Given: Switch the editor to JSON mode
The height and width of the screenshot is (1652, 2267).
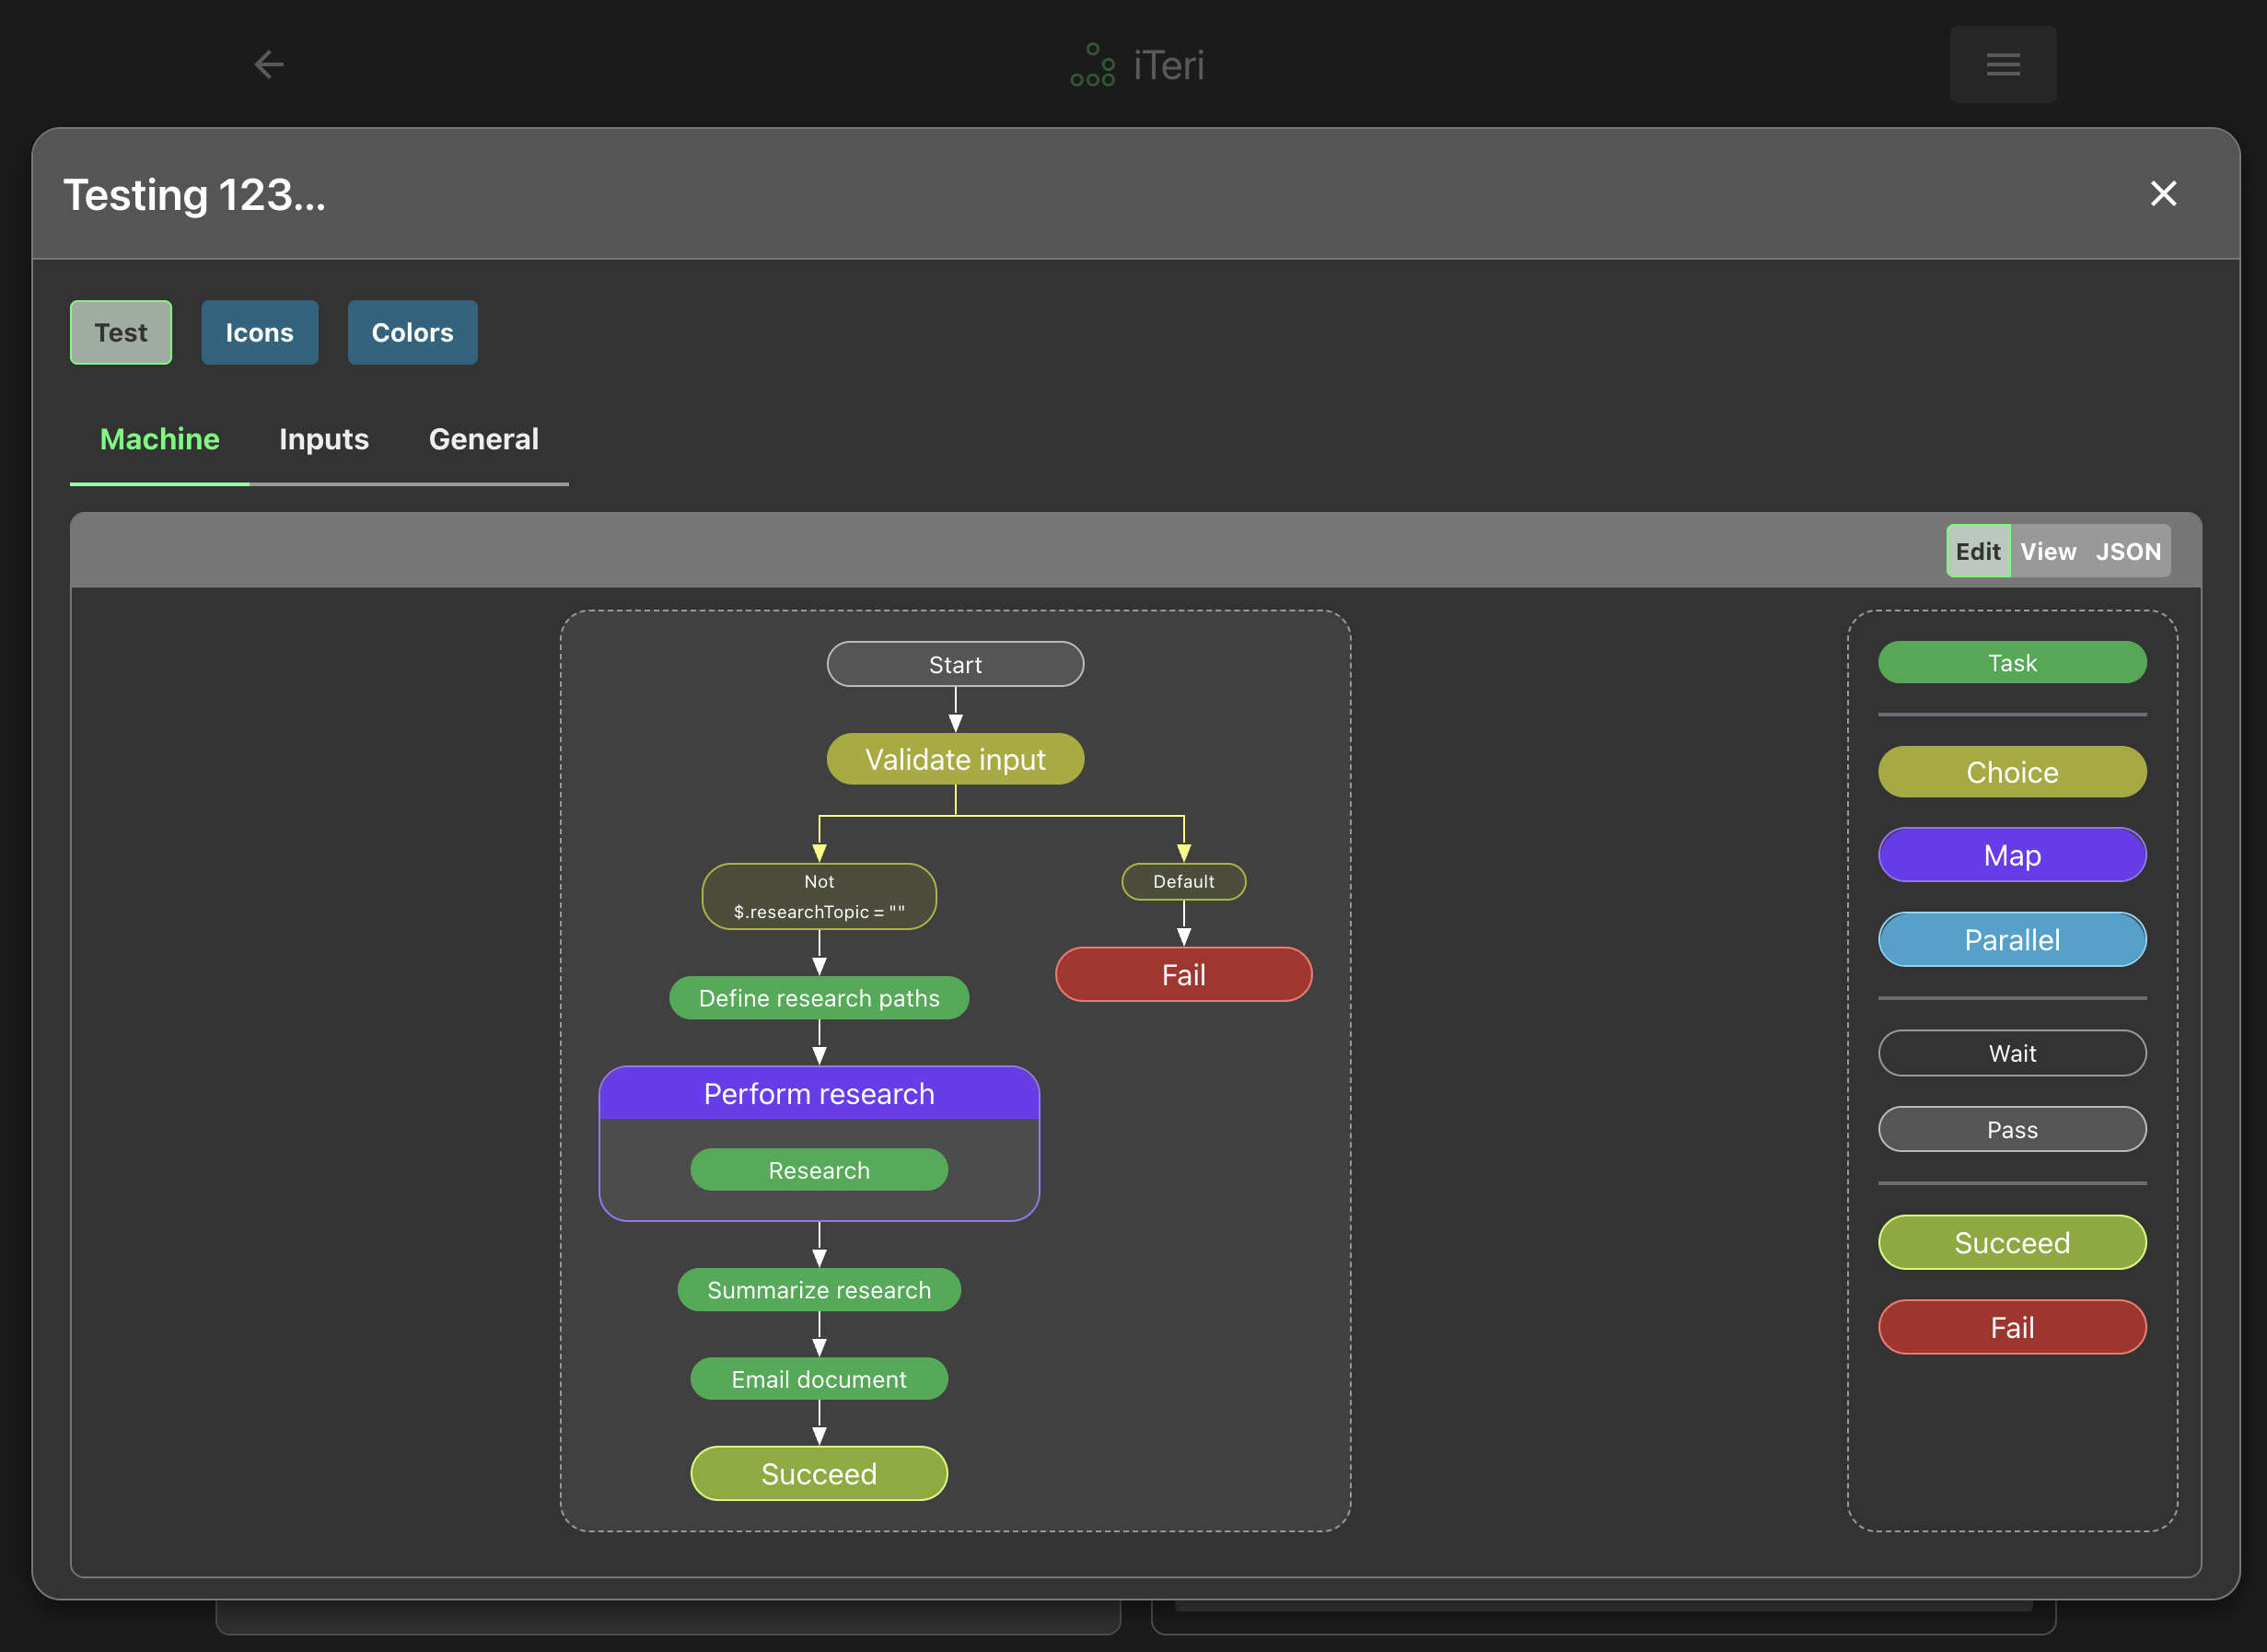Looking at the screenshot, I should (x=2128, y=550).
